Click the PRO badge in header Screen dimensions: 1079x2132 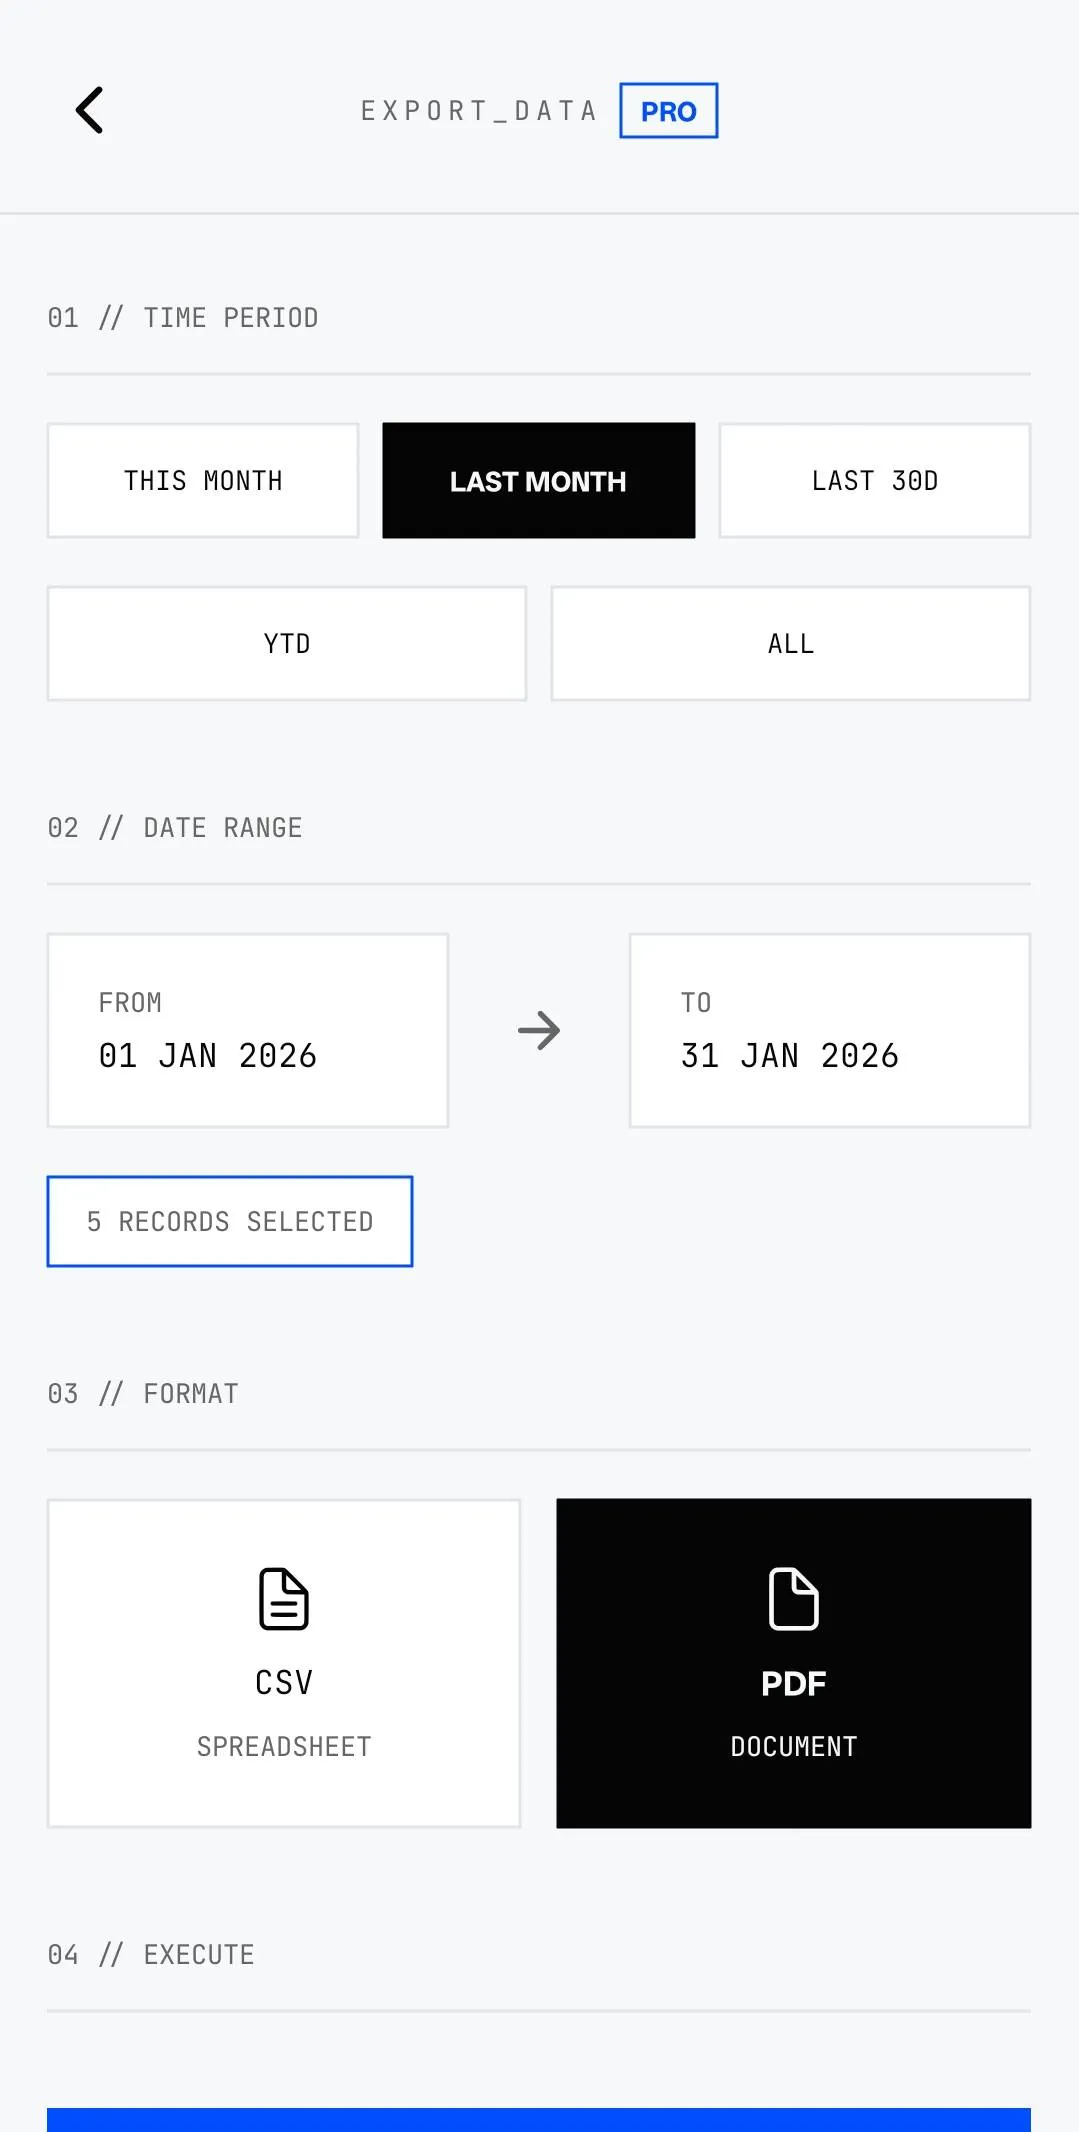pos(668,111)
